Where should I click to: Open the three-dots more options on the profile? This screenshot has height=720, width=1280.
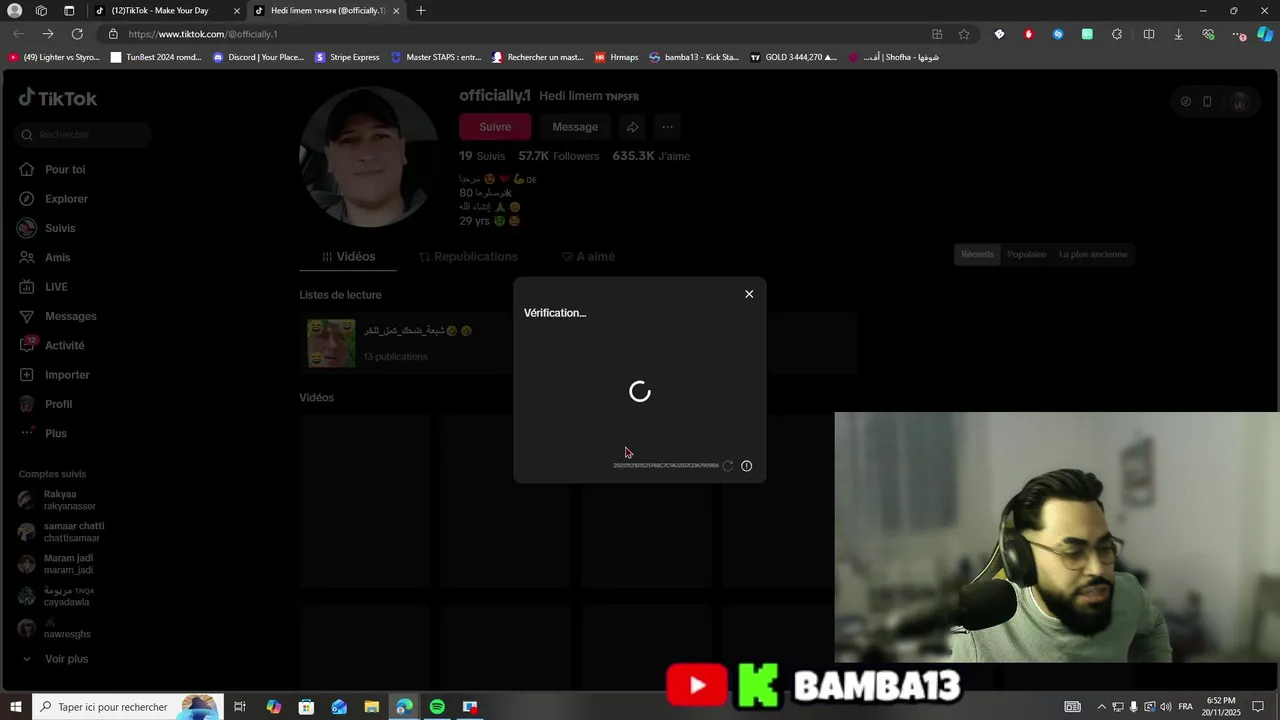pyautogui.click(x=667, y=127)
